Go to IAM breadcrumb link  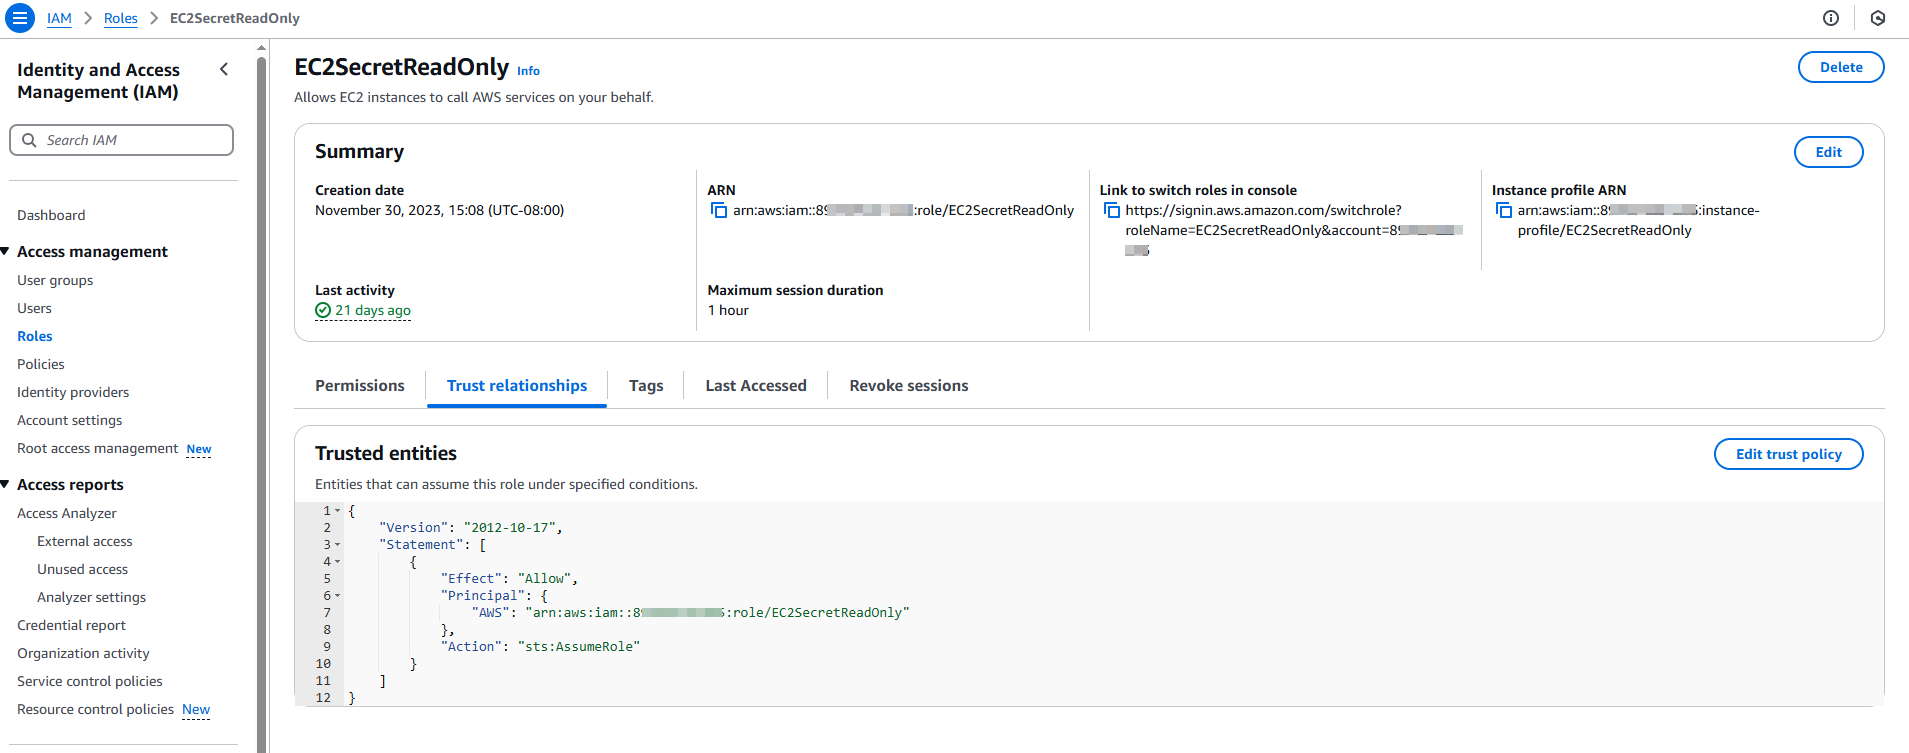(x=59, y=18)
